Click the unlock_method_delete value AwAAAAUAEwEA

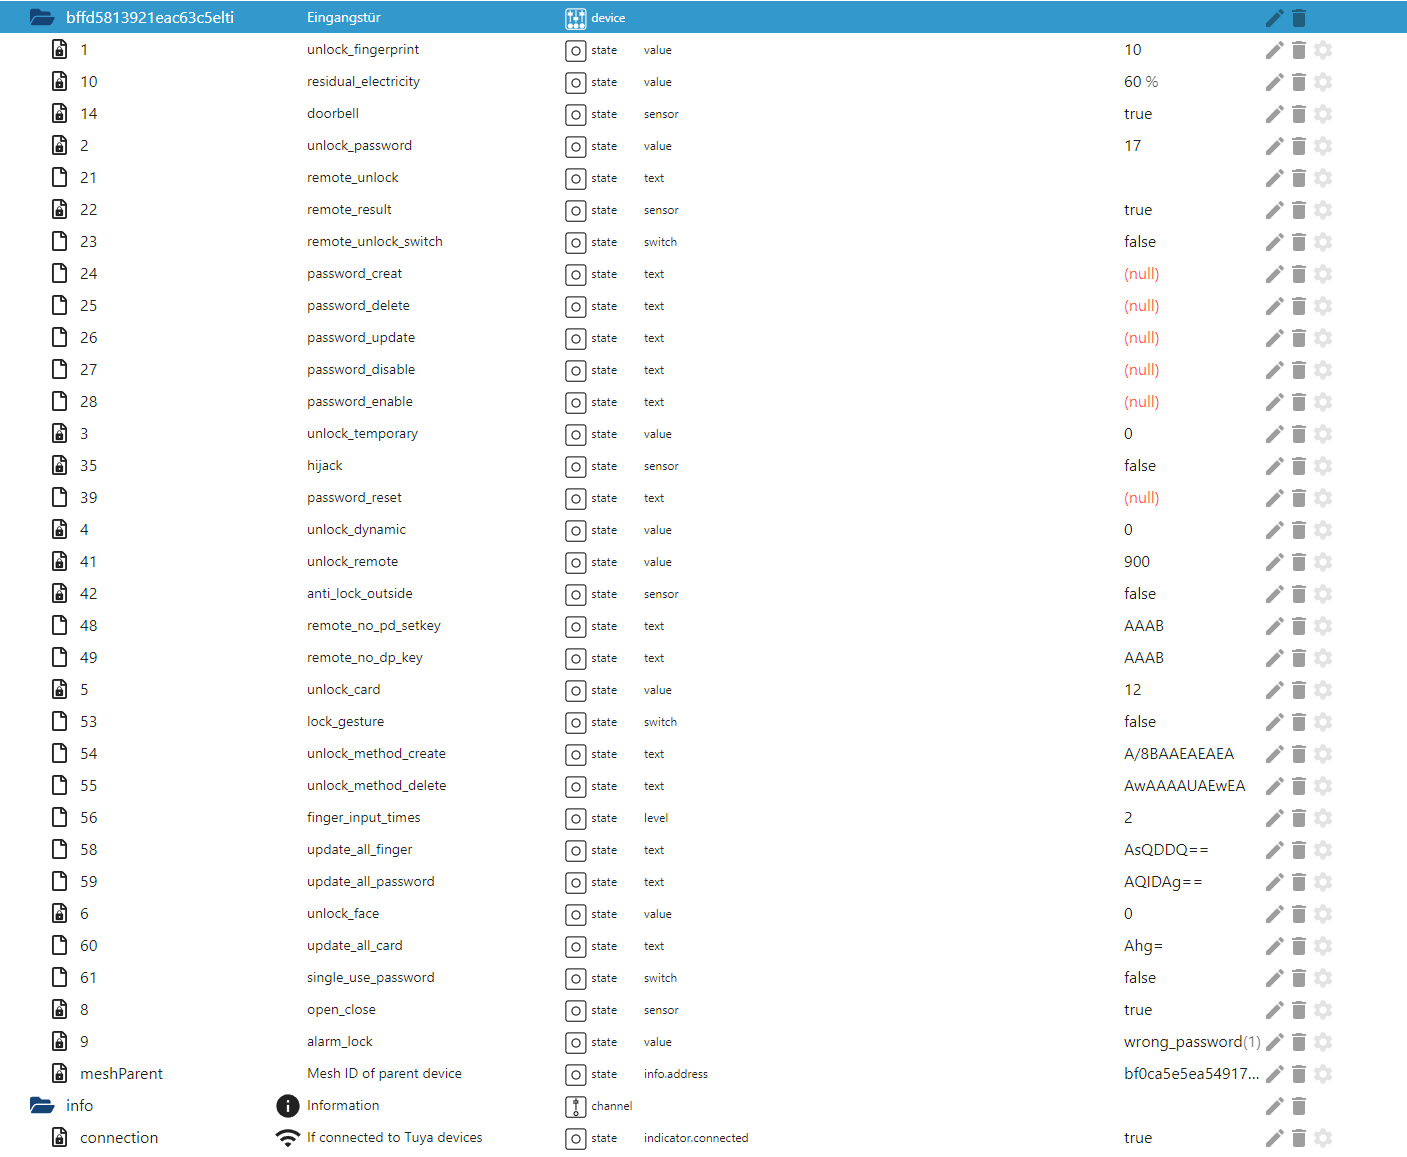[1185, 786]
